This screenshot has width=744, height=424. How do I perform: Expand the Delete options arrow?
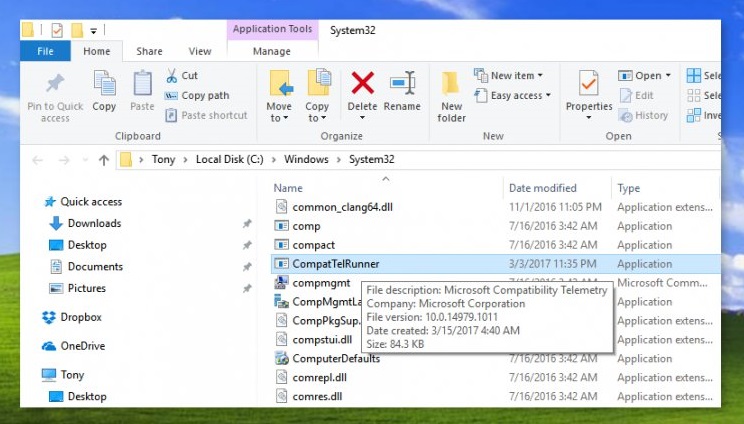363,118
